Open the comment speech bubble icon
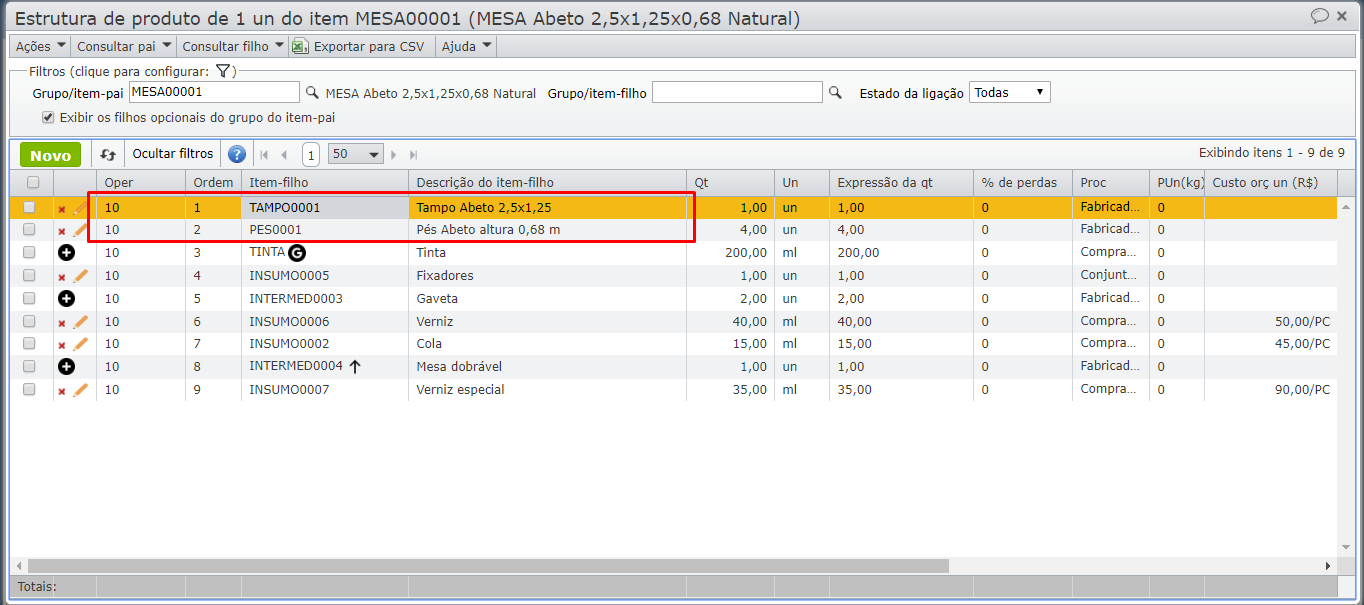Image resolution: width=1364 pixels, height=605 pixels. [1320, 16]
